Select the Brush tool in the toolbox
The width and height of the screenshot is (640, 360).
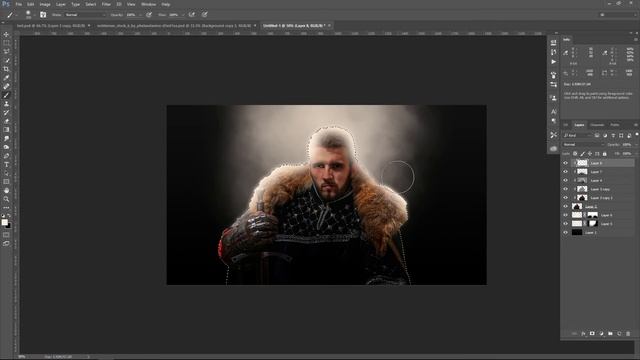(x=6, y=95)
